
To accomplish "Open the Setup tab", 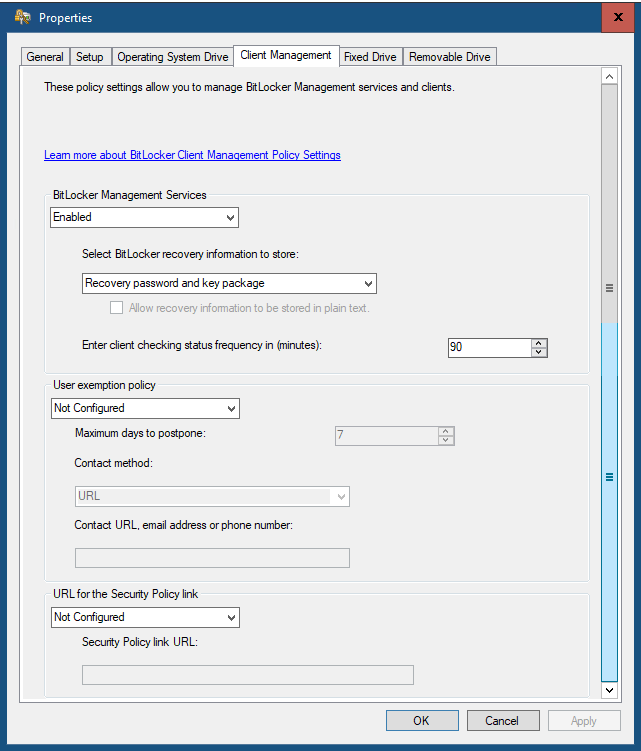I will [x=90, y=57].
